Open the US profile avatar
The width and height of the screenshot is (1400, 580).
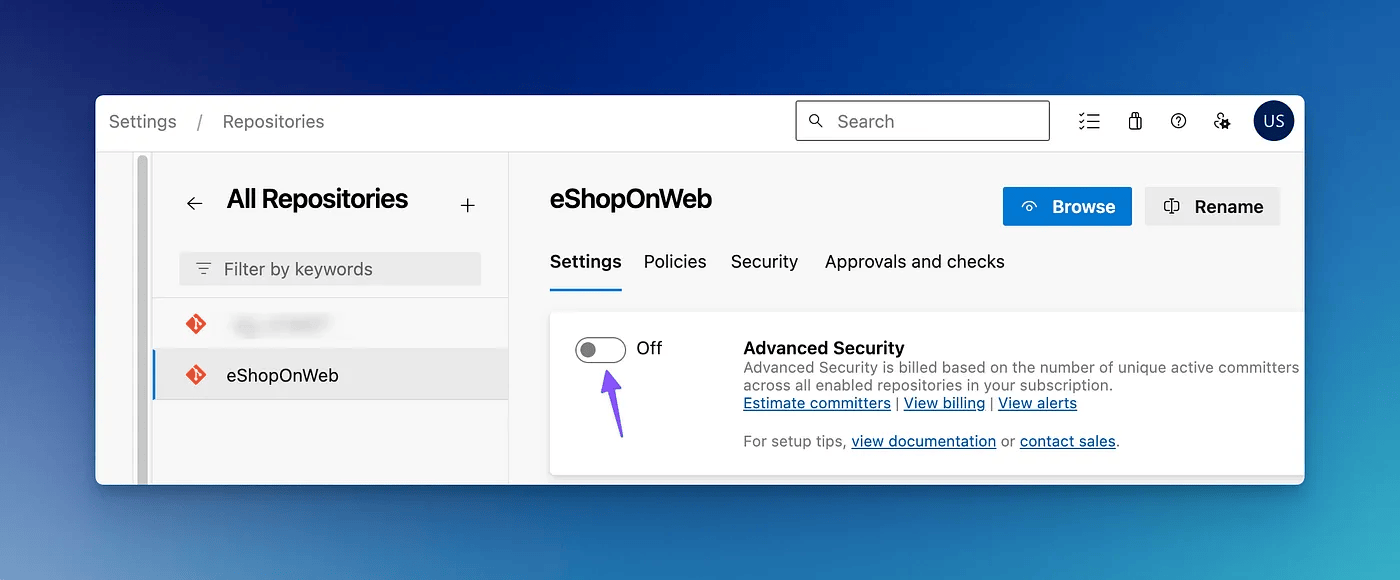point(1273,121)
